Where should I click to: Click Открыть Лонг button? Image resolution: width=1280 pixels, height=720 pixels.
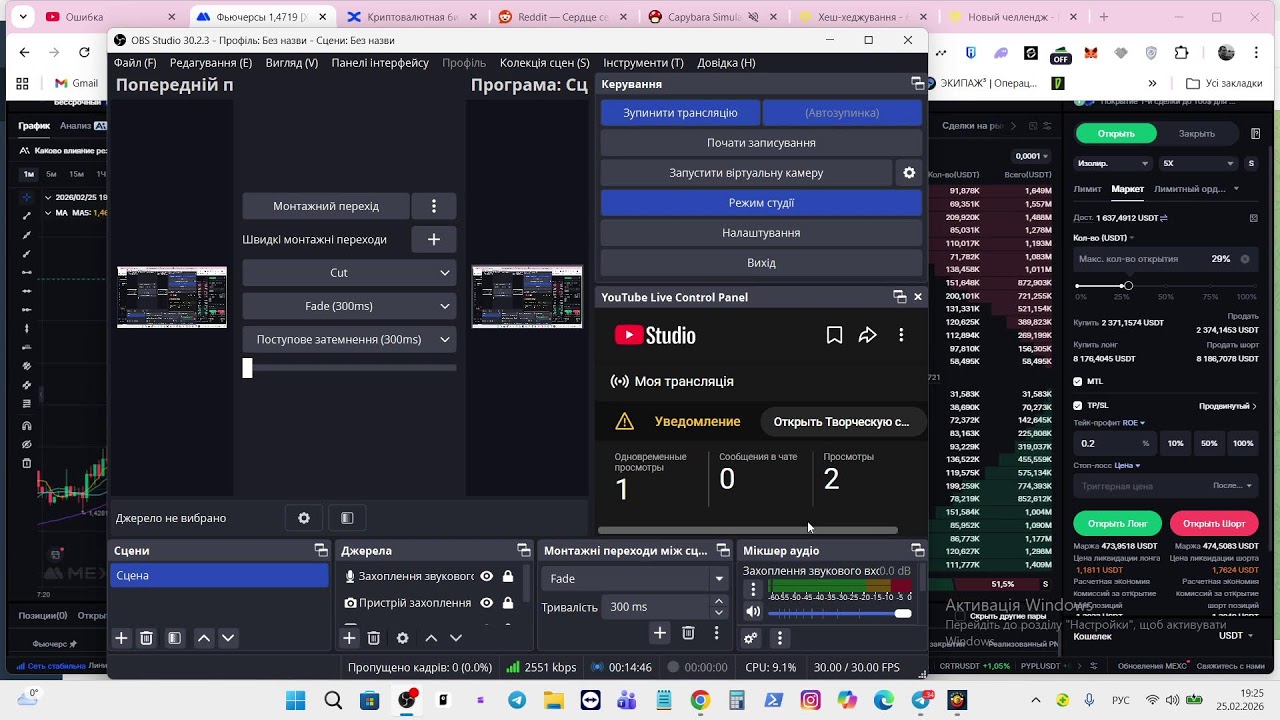pos(1117,524)
